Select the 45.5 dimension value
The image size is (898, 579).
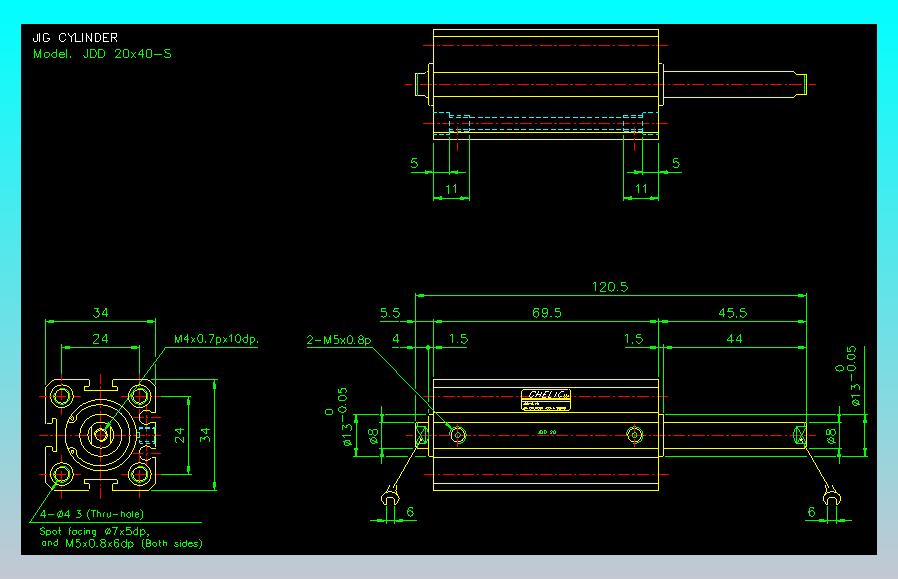pyautogui.click(x=732, y=313)
